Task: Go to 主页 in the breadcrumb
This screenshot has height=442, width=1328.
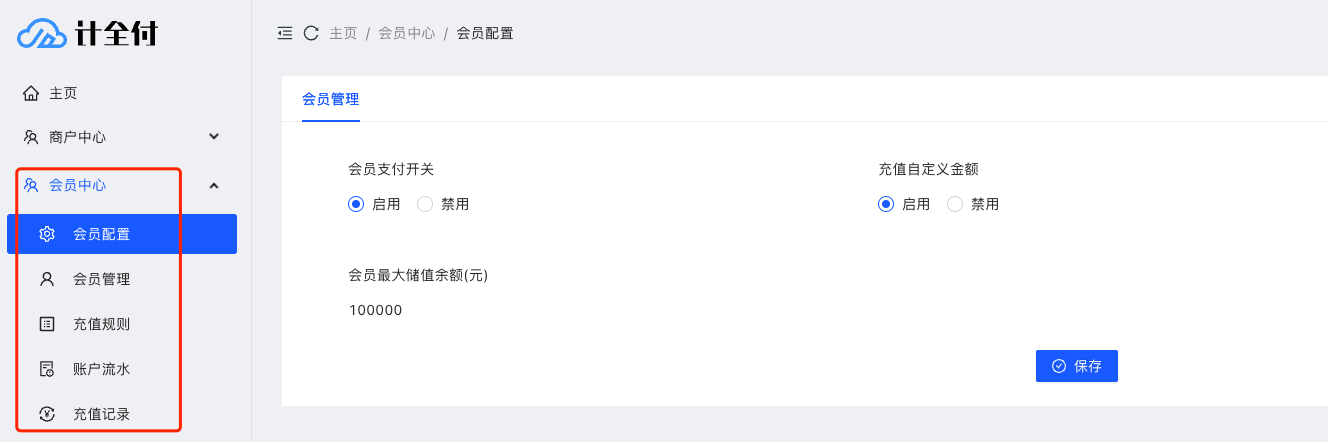Action: click(343, 33)
